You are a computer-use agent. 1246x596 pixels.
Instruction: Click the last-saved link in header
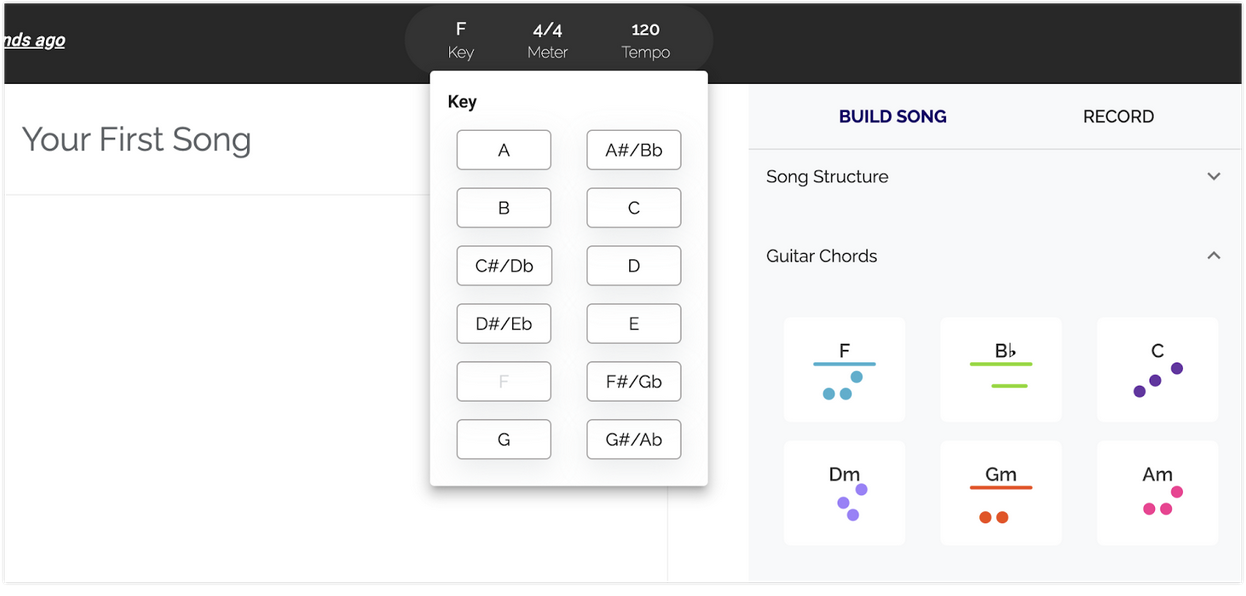click(x=34, y=40)
